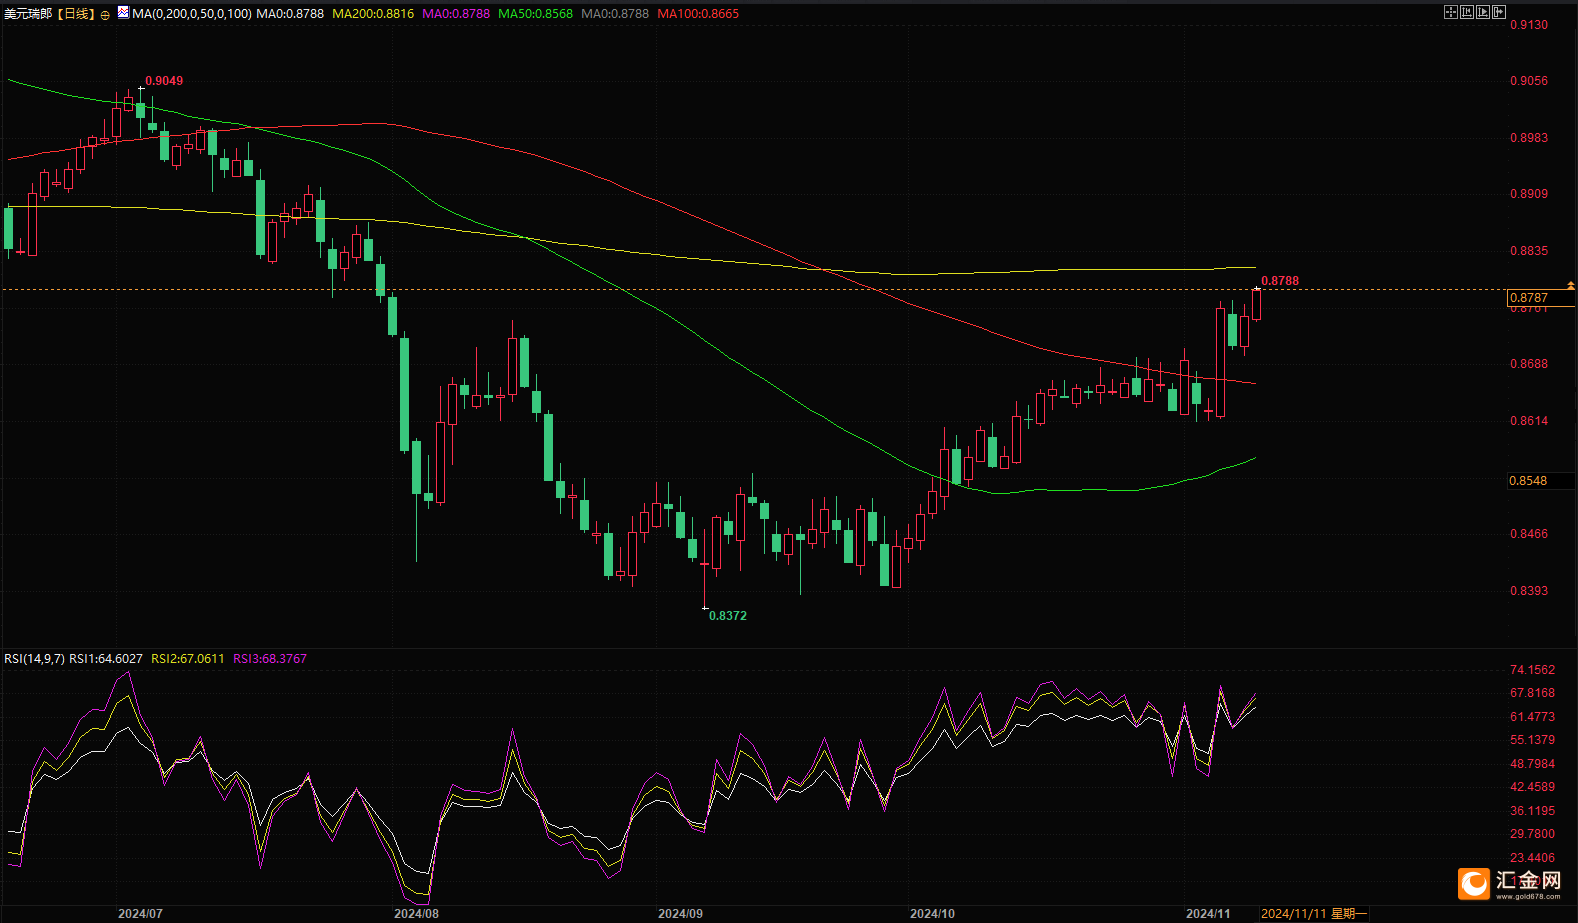Click the 67.8168 RSI axis value

pyautogui.click(x=1532, y=693)
